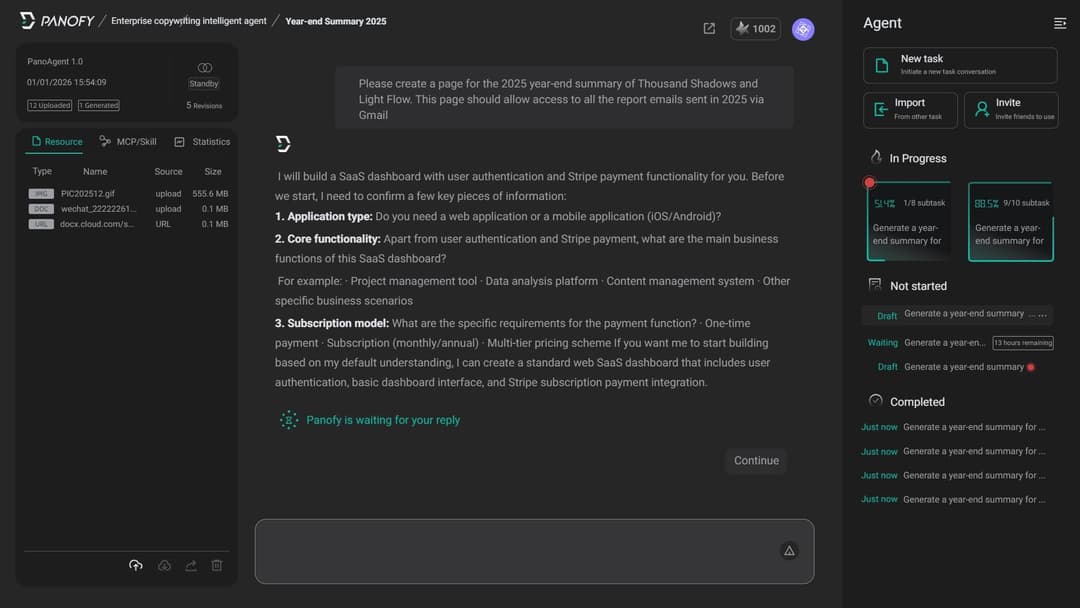Switch to the MCP/Skill tab

pyautogui.click(x=128, y=141)
